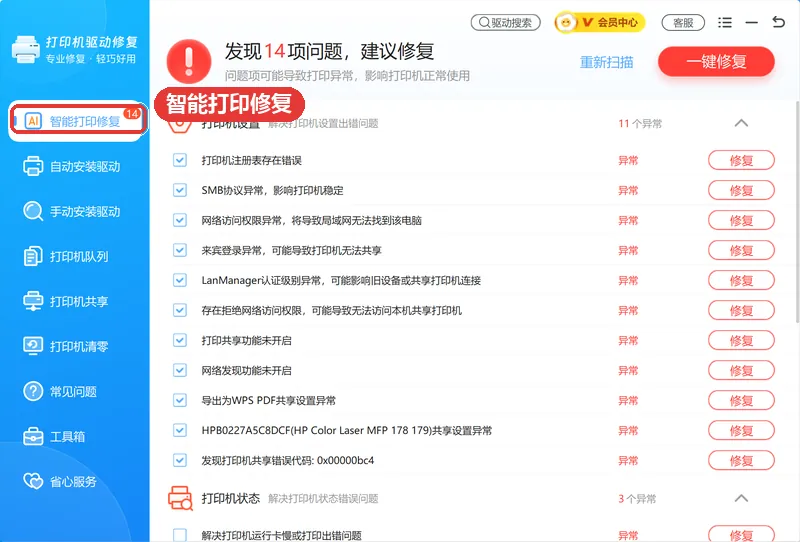The width and height of the screenshot is (800, 542).
Task: Click 修复 for 网络发现功能未开启
Action: [741, 370]
